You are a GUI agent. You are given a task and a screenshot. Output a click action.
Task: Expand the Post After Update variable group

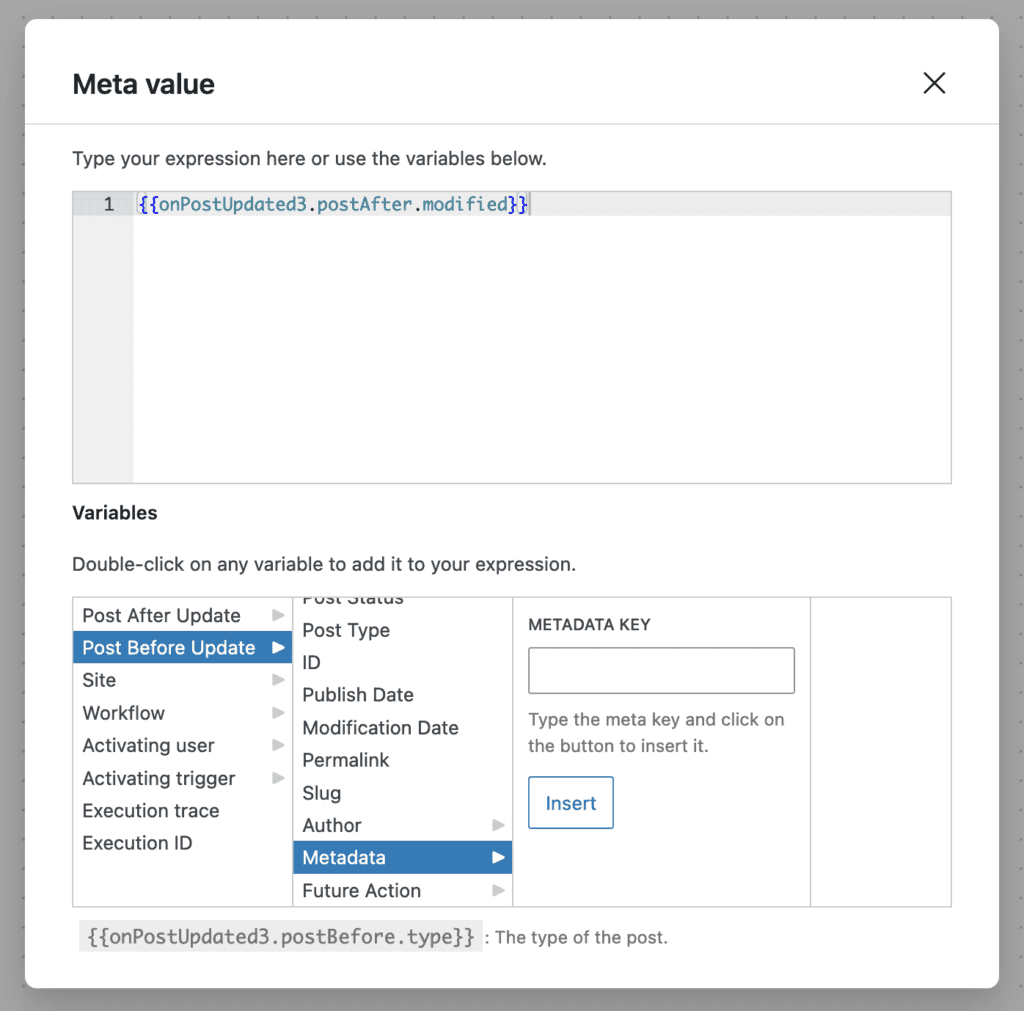[x=278, y=615]
